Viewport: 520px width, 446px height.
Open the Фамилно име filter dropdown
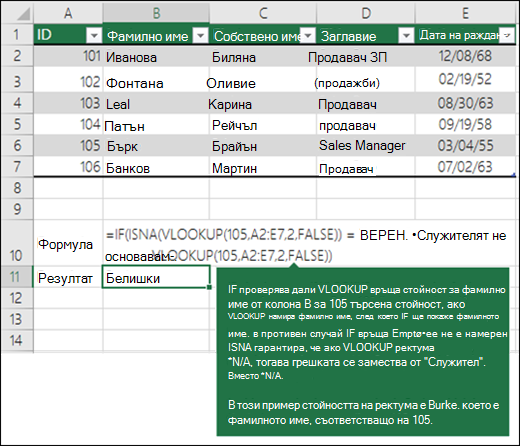[201, 35]
